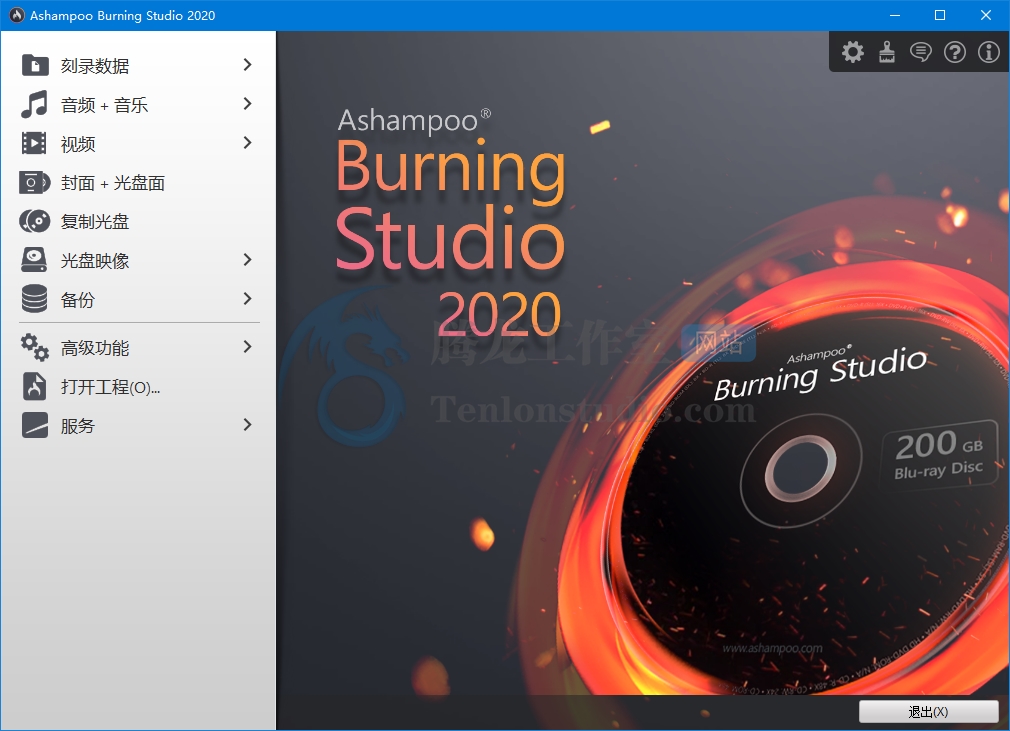Click the gears icon for 高级功能
The width and height of the screenshot is (1010, 731).
pos(34,348)
